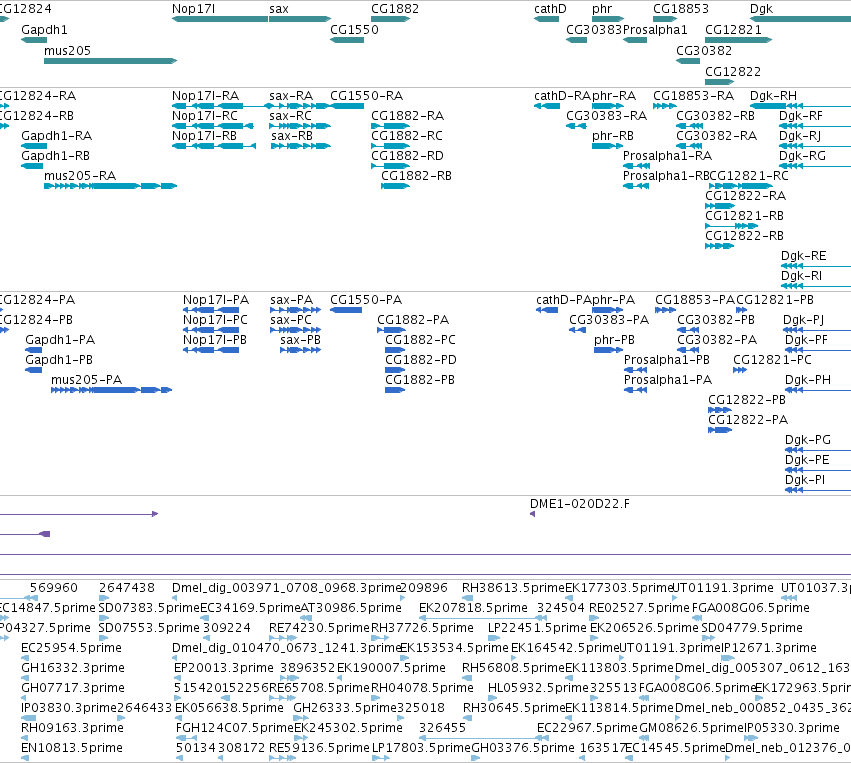Select the EC25954.5prime EST label
The image size is (851, 763).
pos(71,647)
